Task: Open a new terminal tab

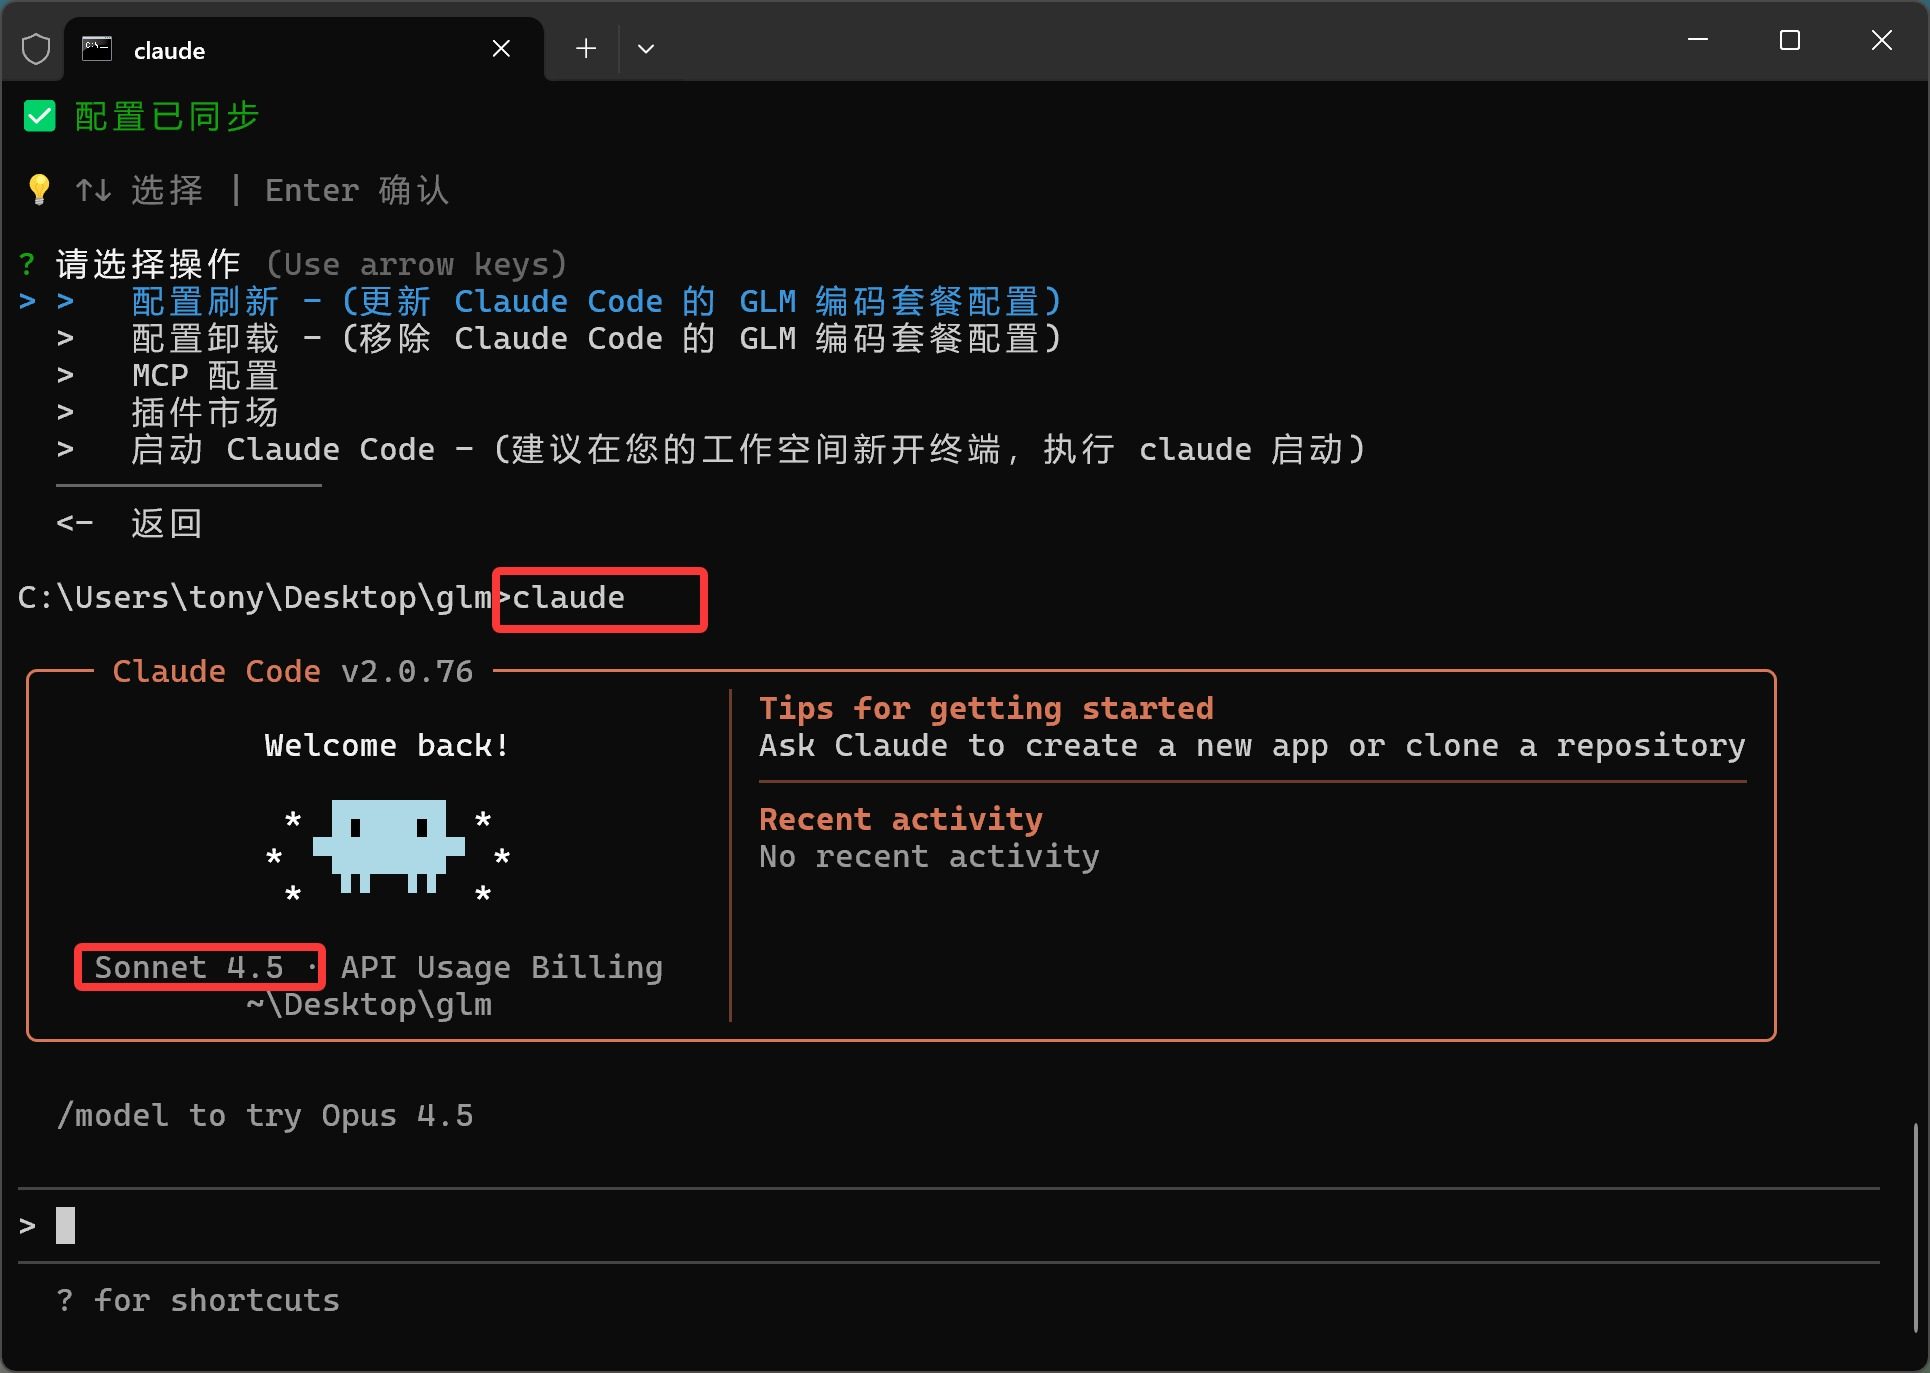Action: (586, 49)
